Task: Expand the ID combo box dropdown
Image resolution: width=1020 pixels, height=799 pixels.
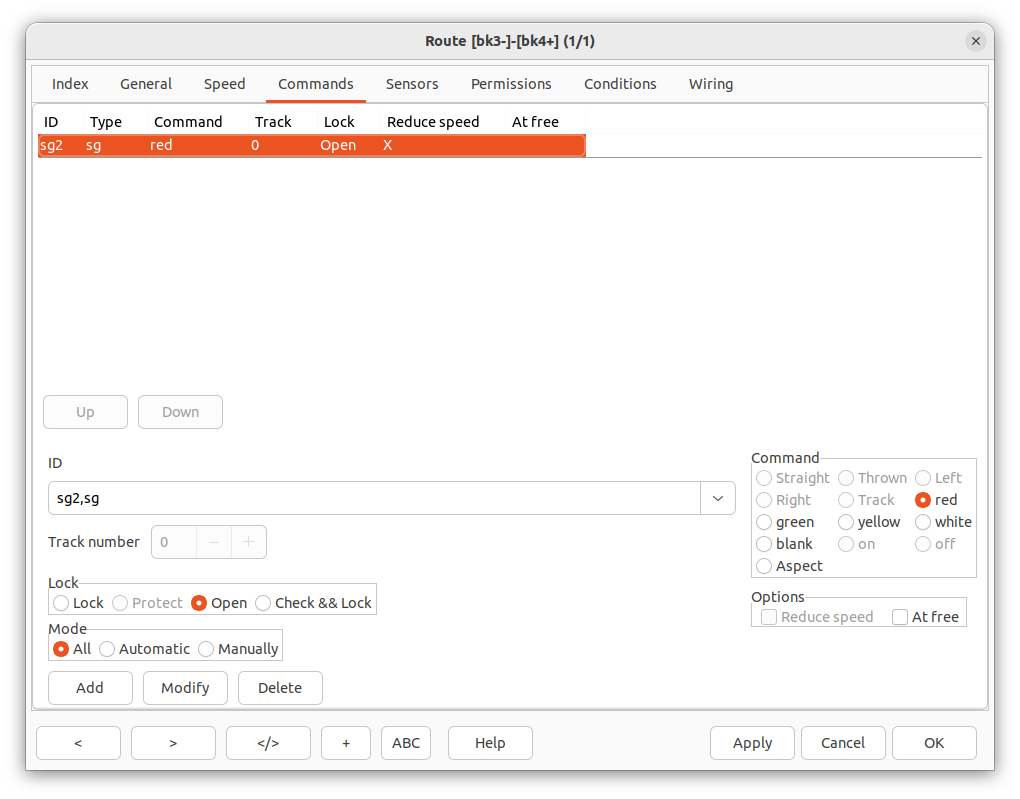Action: click(x=718, y=498)
